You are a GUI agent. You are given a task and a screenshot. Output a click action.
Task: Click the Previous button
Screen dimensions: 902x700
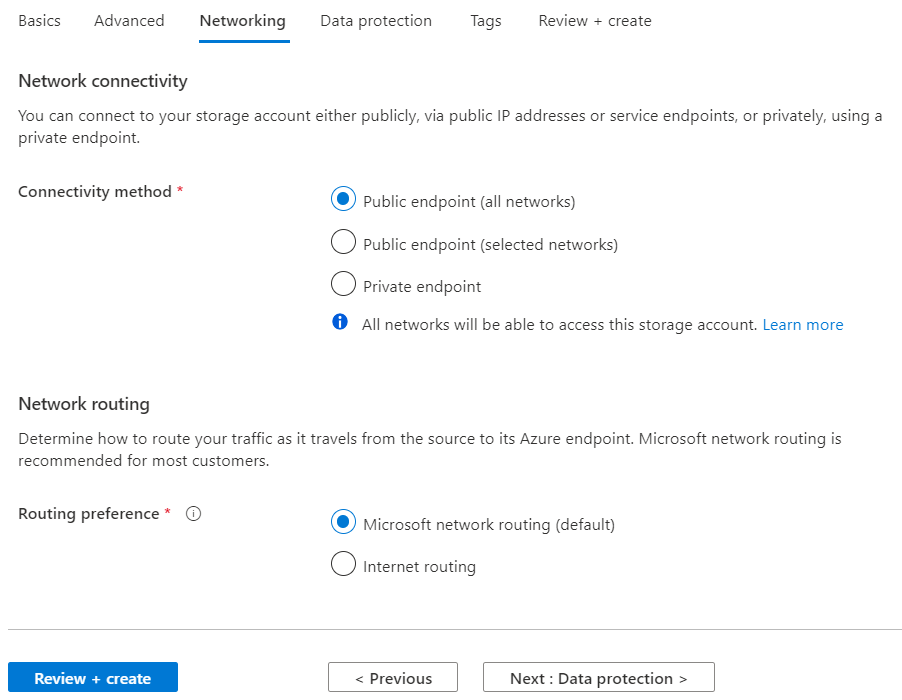pyautogui.click(x=393, y=678)
